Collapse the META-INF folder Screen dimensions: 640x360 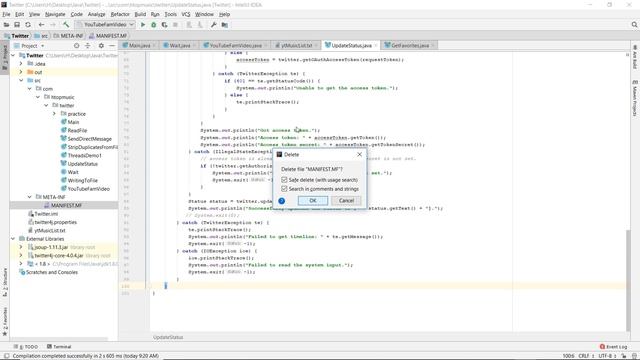[x=29, y=197]
